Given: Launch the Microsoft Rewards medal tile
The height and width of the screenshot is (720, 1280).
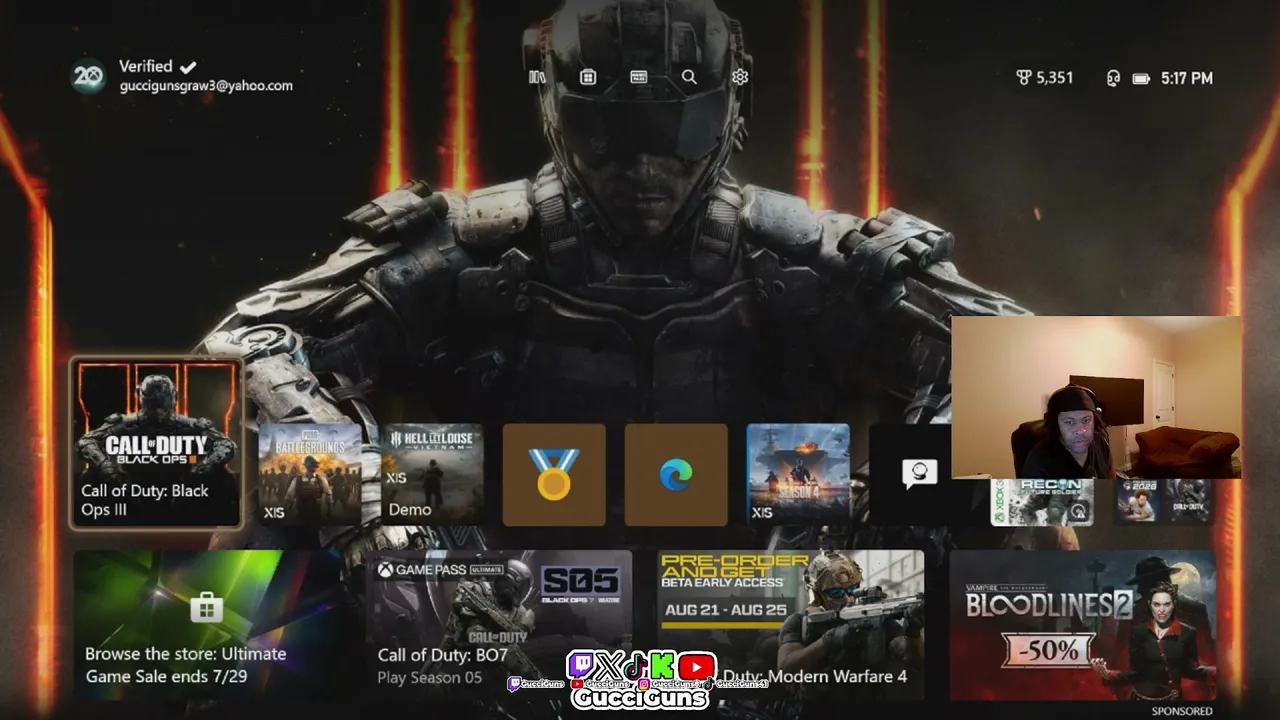Looking at the screenshot, I should (554, 474).
